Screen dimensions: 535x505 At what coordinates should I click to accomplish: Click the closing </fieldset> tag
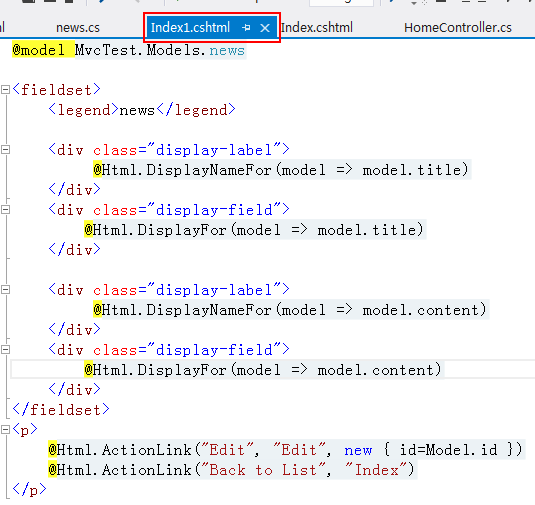click(x=61, y=409)
